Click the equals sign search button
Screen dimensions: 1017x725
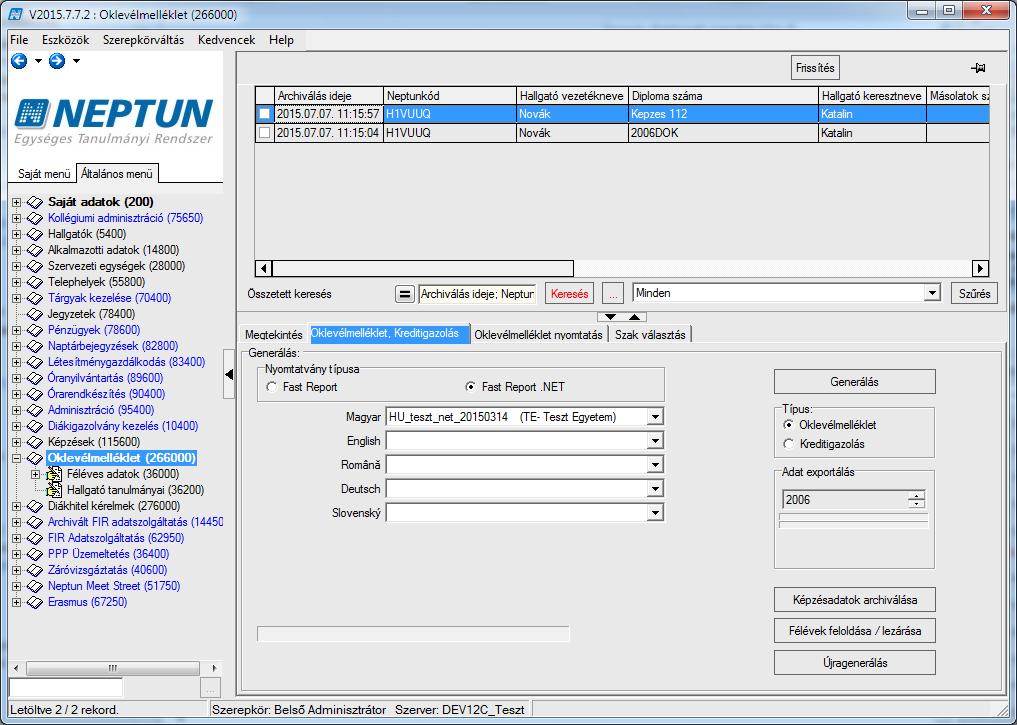[x=404, y=294]
